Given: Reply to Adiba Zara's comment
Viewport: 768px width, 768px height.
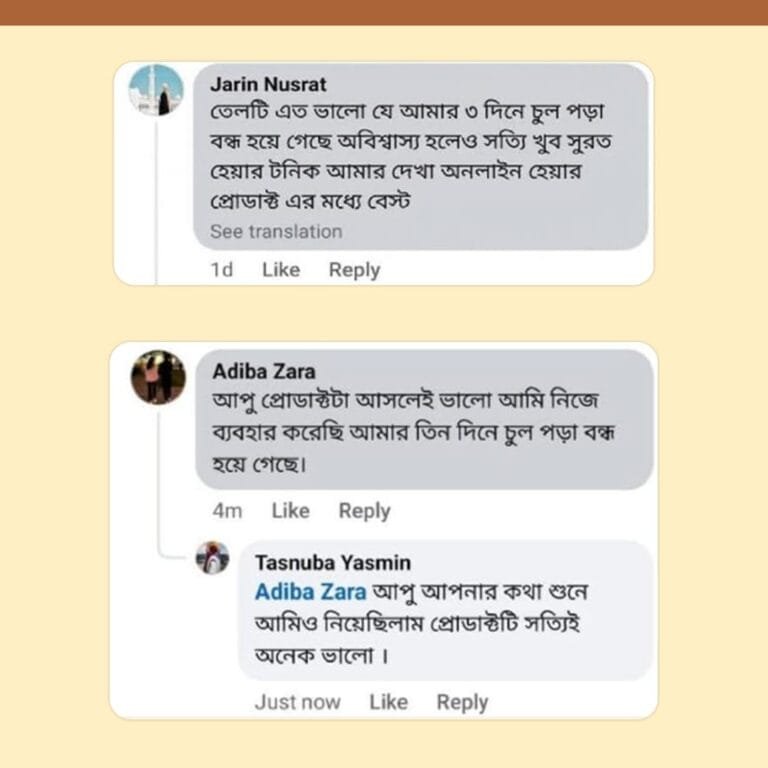Looking at the screenshot, I should (364, 511).
